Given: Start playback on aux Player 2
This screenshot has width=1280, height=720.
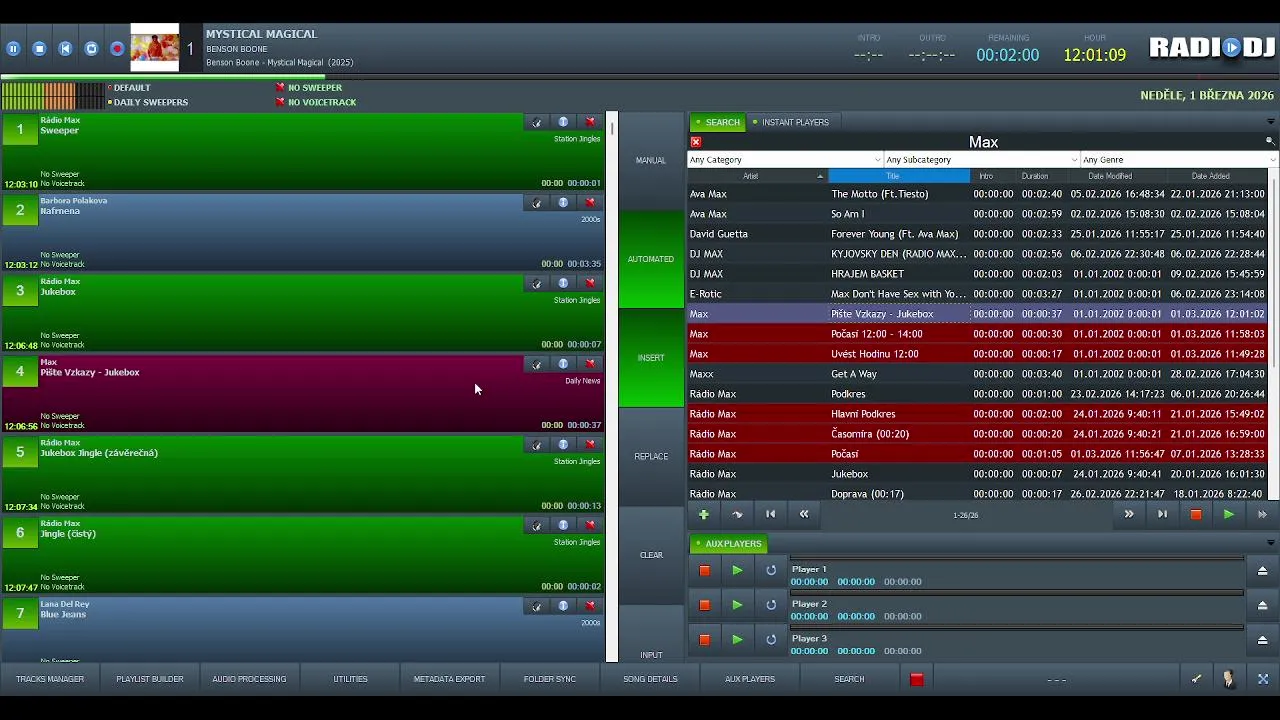Looking at the screenshot, I should [737, 605].
